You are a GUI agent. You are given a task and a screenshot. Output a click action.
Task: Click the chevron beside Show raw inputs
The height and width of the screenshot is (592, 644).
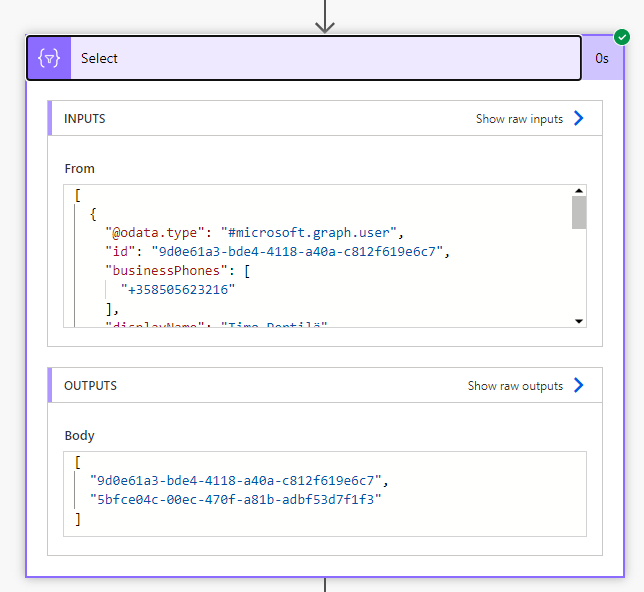coord(579,119)
